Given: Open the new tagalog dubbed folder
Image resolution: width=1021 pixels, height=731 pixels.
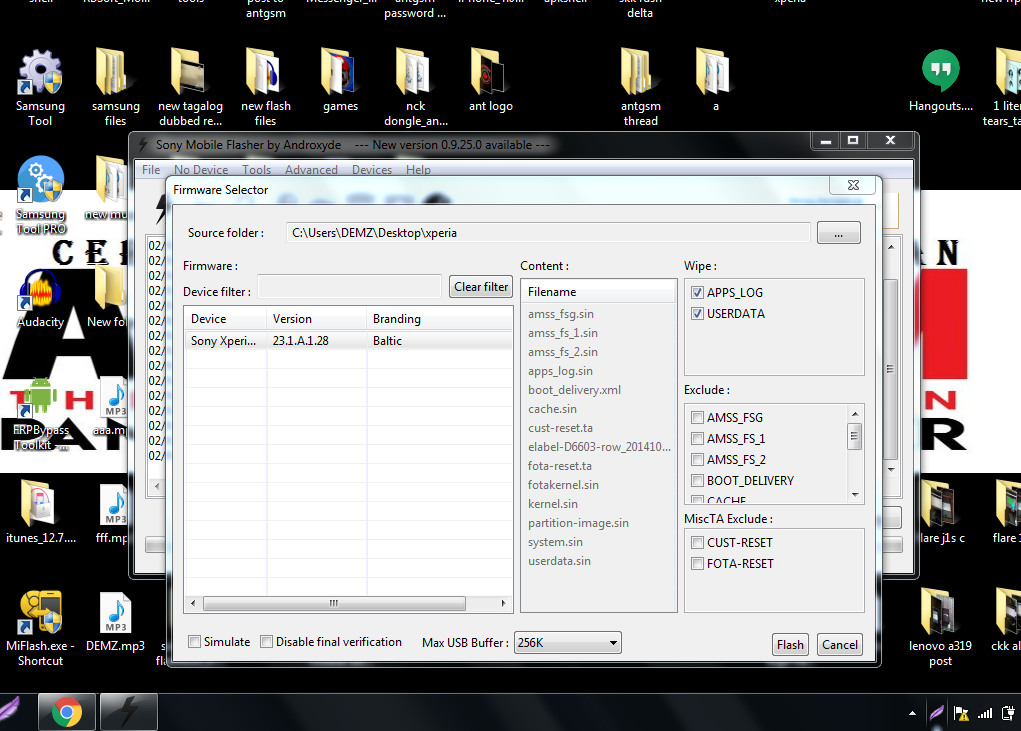Looking at the screenshot, I should click(190, 87).
